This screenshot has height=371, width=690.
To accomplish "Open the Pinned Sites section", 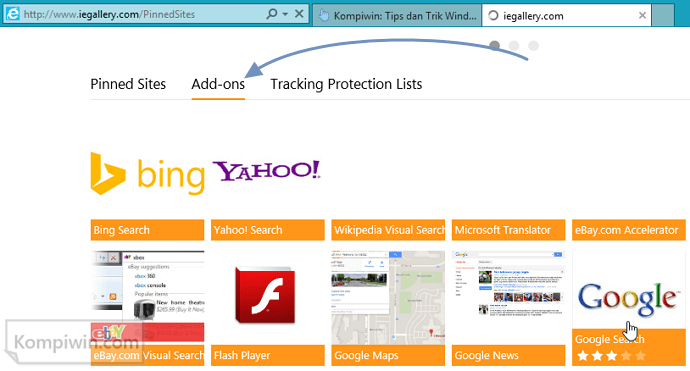I will 128,84.
